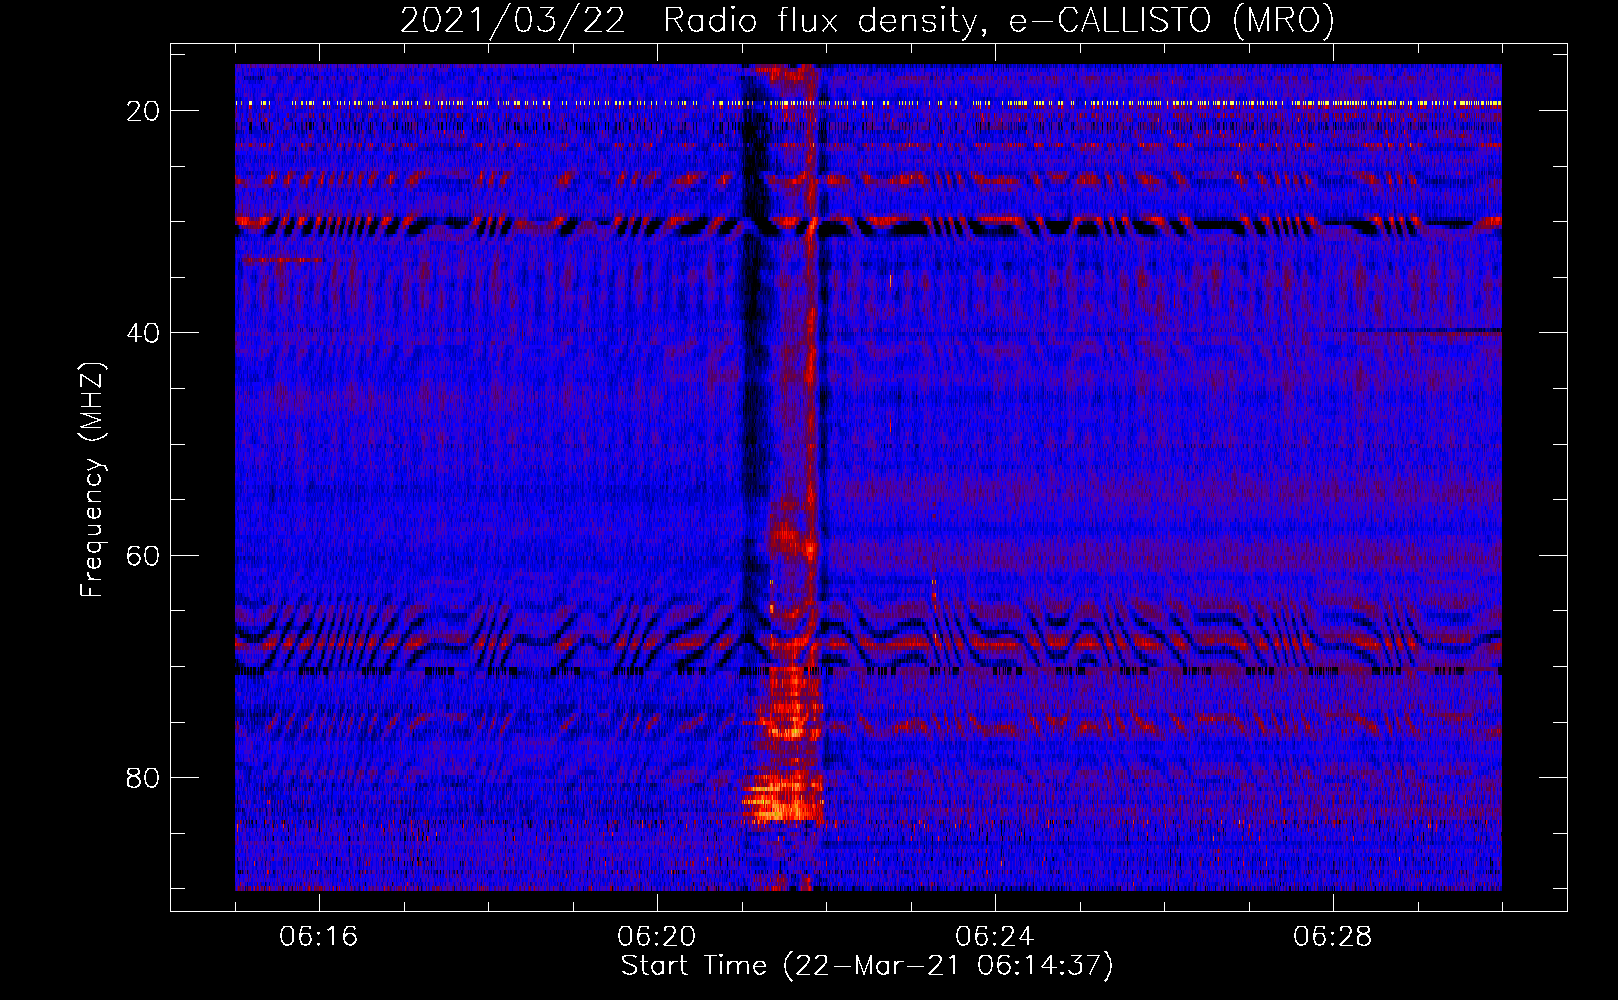Click the '60' frequency tick label
This screenshot has width=1618, height=1000.
click(x=144, y=555)
